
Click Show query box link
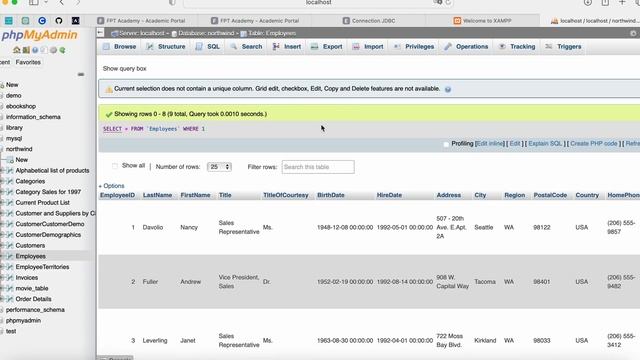(x=124, y=69)
